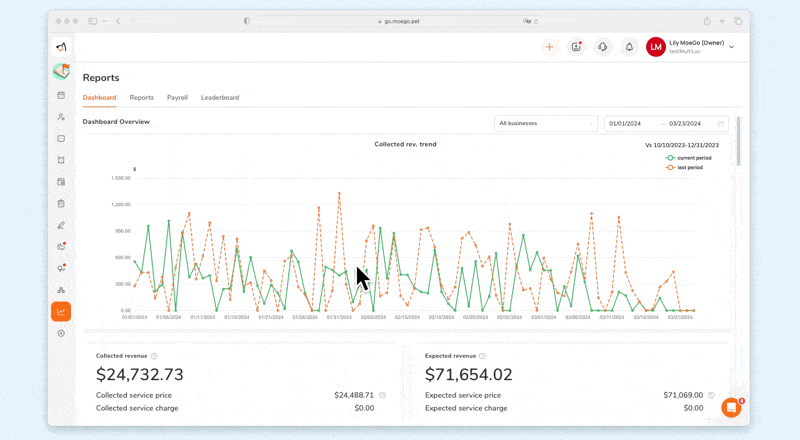Click the Lily MoeGo (Owner) name
The image size is (800, 440).
point(696,43)
